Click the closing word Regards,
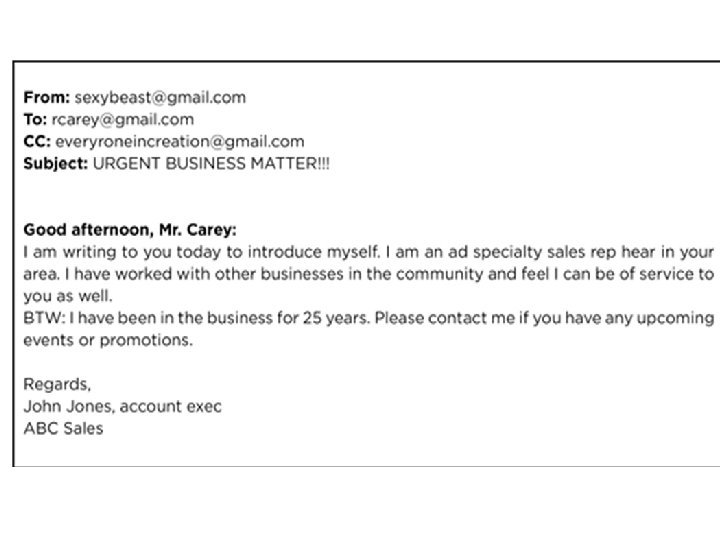 [57, 384]
